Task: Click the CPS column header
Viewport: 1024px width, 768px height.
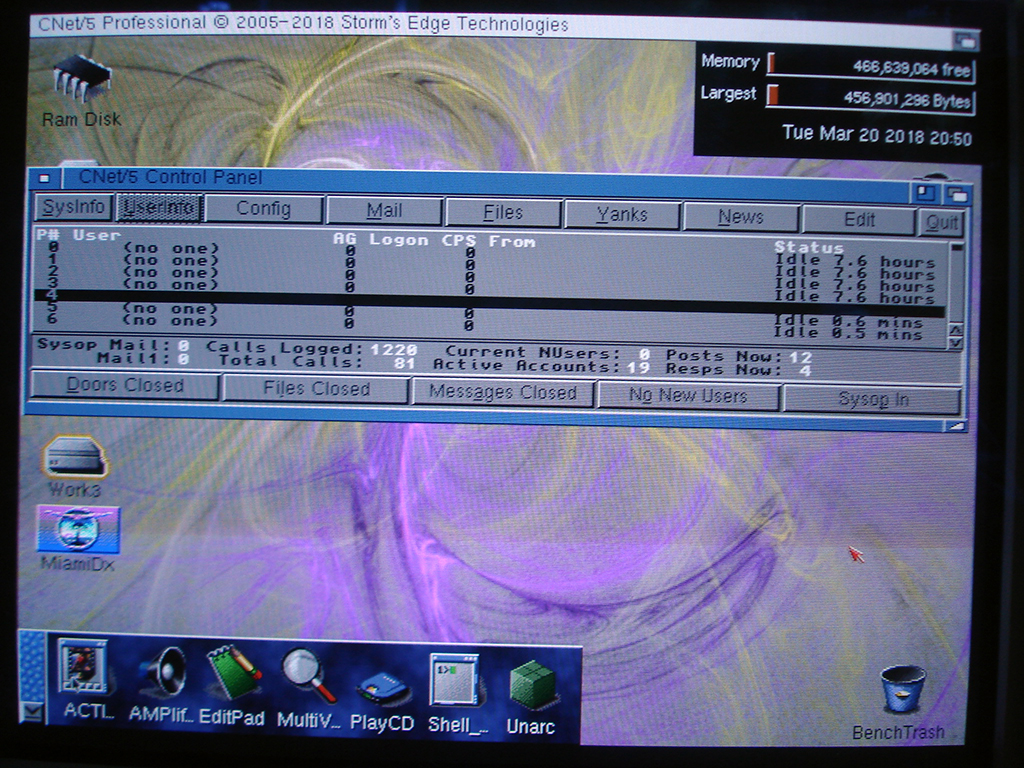Action: [458, 240]
